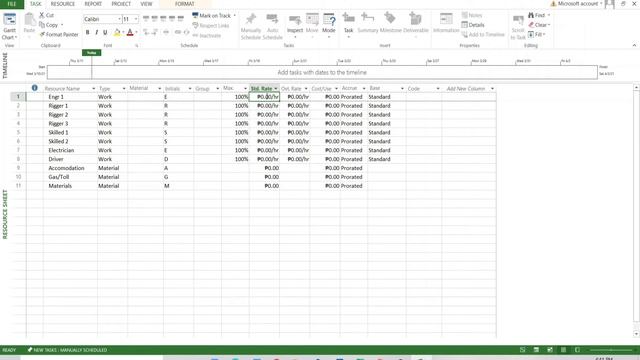Toggle bold formatting
This screenshot has width=640, height=360.
[x=87, y=32]
